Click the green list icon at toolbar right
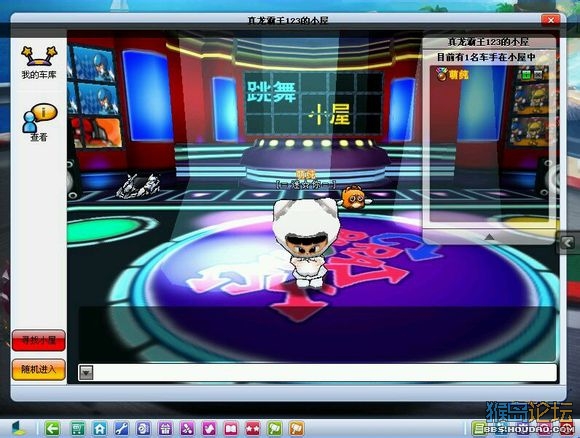Screen dimensions: 580x438 (x=479, y=429)
